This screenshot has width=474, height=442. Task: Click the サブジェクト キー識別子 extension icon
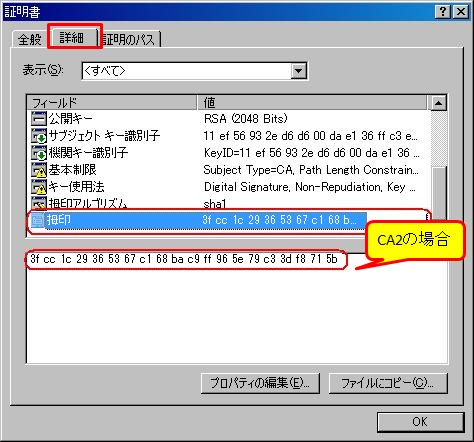point(39,136)
